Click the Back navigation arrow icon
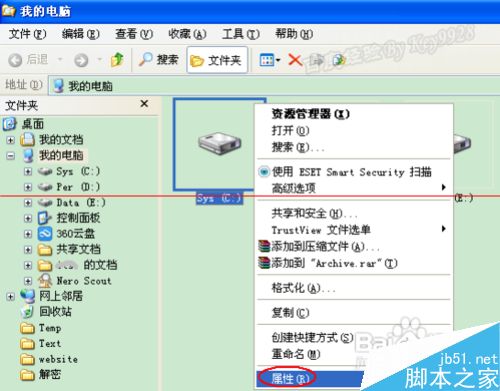The width and height of the screenshot is (500, 391). [15, 60]
